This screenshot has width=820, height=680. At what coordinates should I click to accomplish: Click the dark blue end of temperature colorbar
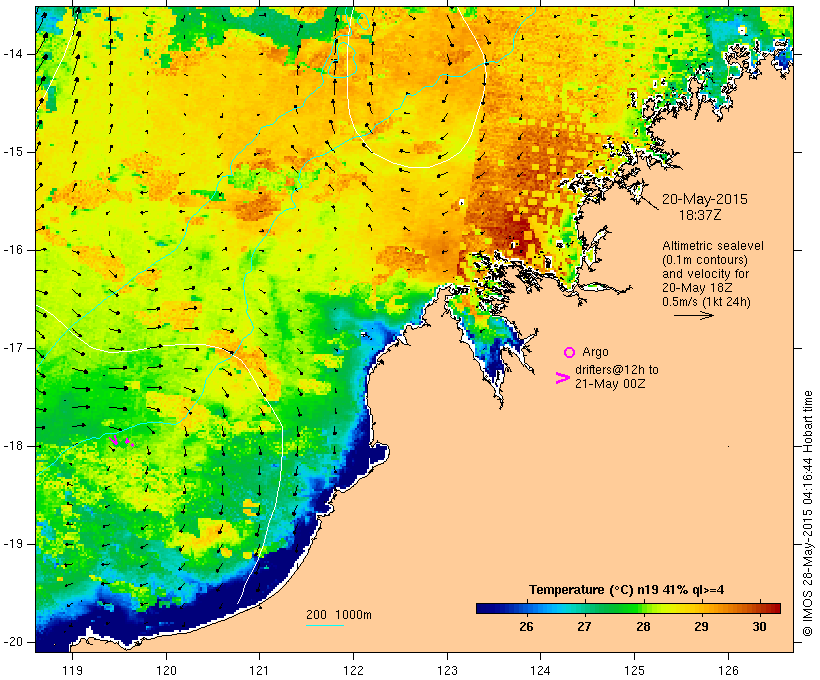pos(484,608)
